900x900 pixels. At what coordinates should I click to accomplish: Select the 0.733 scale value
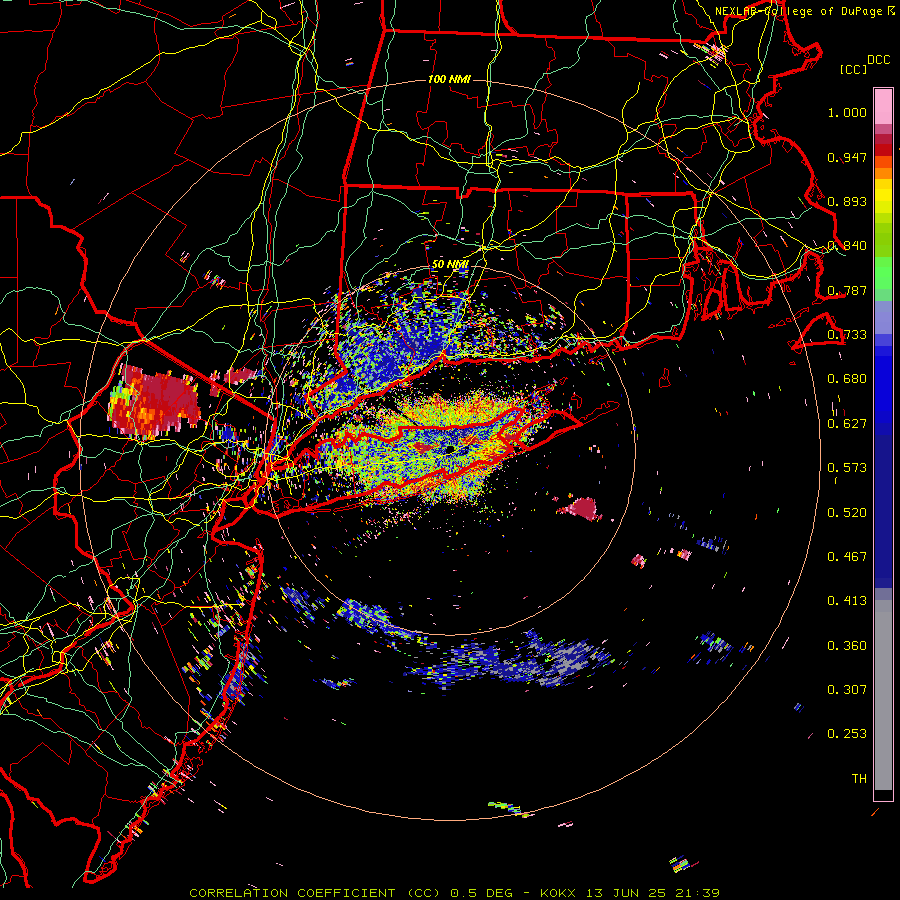point(847,335)
